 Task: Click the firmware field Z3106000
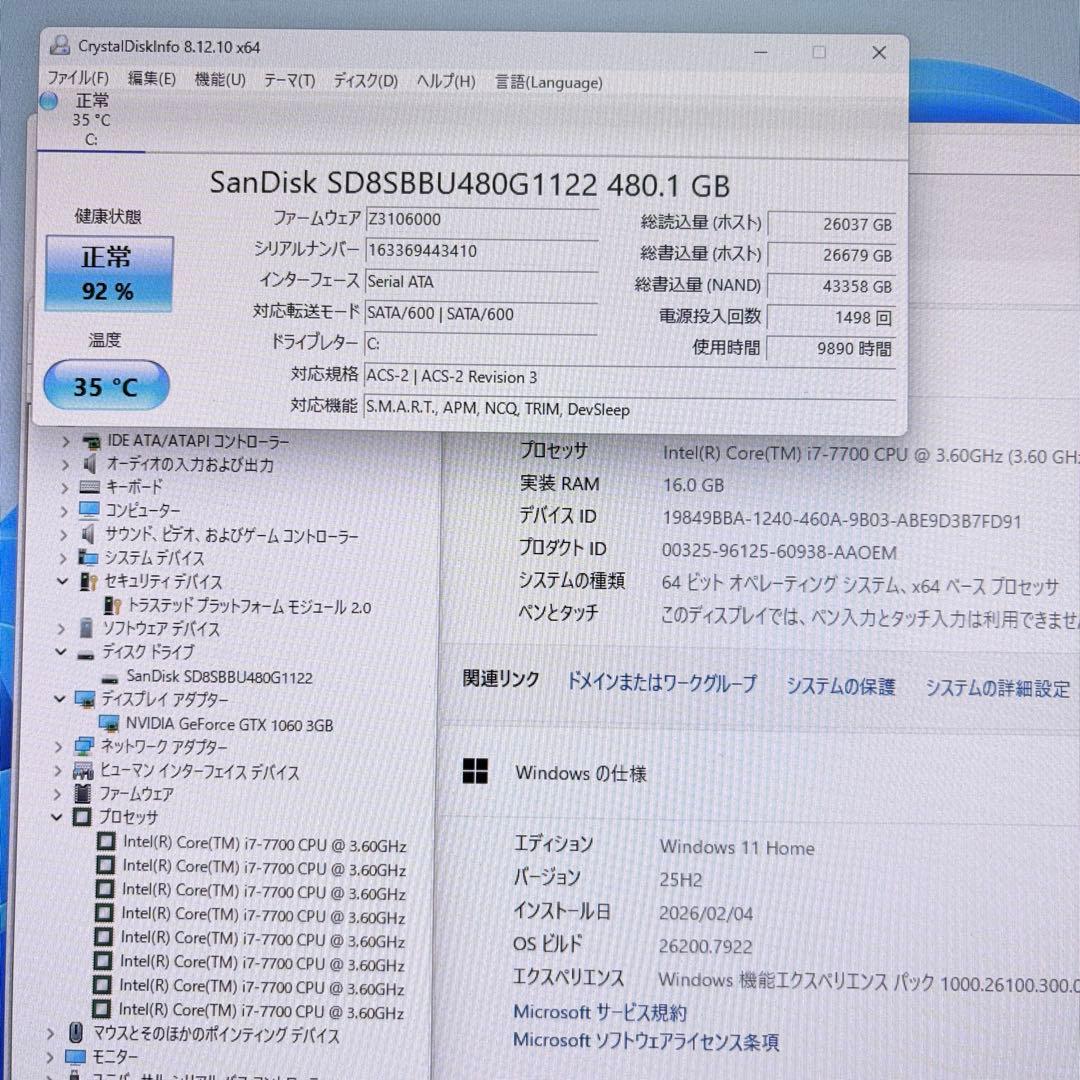tap(481, 220)
